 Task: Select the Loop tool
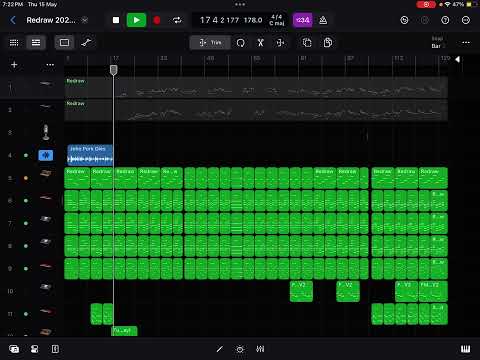(240, 43)
